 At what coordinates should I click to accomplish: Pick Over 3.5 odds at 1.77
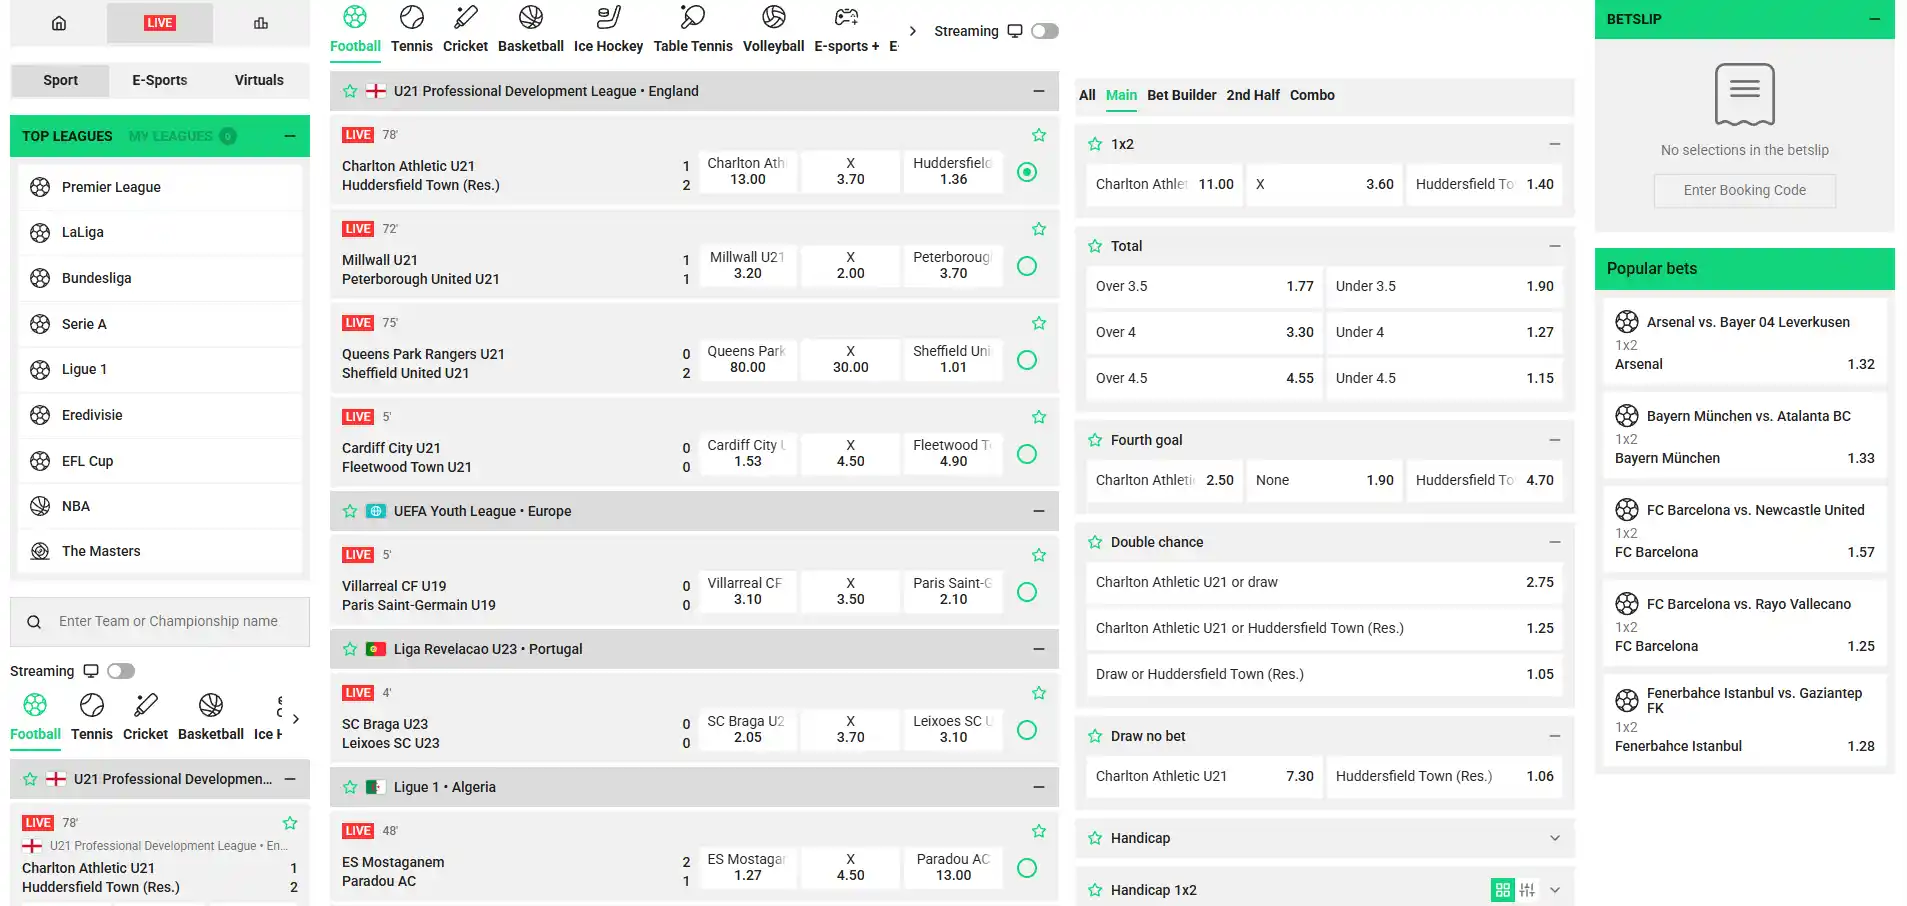coord(1204,286)
